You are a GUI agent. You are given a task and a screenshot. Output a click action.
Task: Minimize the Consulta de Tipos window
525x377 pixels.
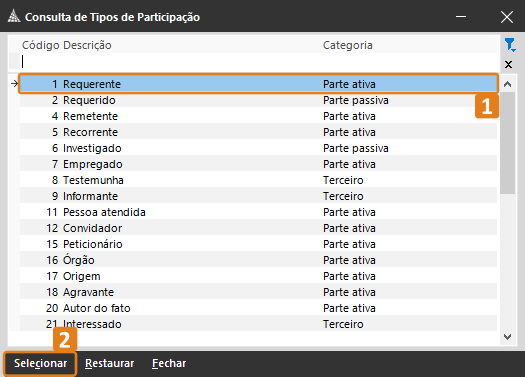461,16
